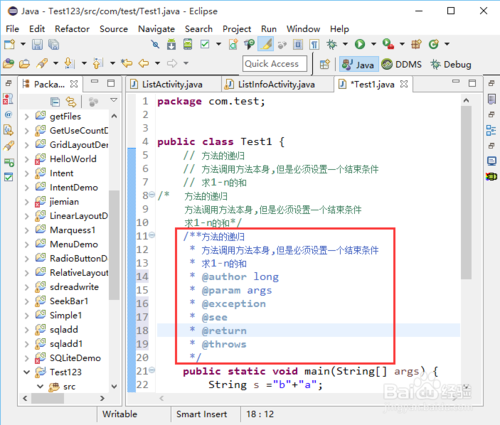Open the New file dropdown arrow

[23, 44]
